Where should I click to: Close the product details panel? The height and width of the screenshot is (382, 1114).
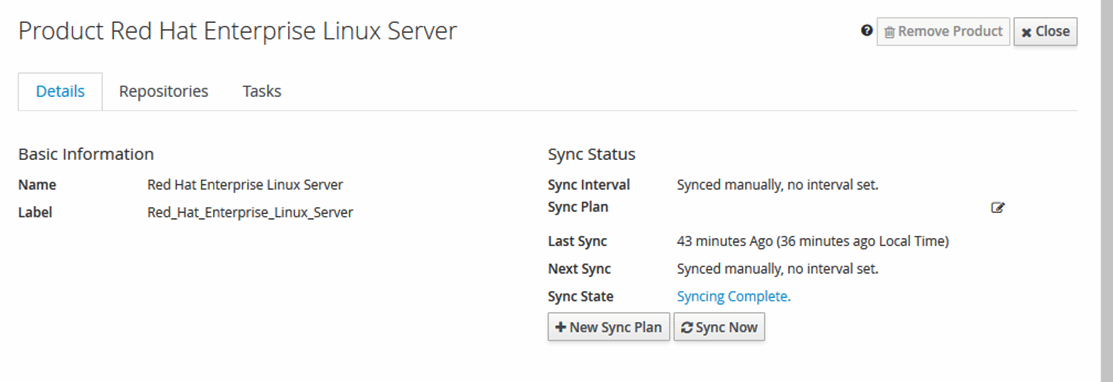pyautogui.click(x=1045, y=32)
